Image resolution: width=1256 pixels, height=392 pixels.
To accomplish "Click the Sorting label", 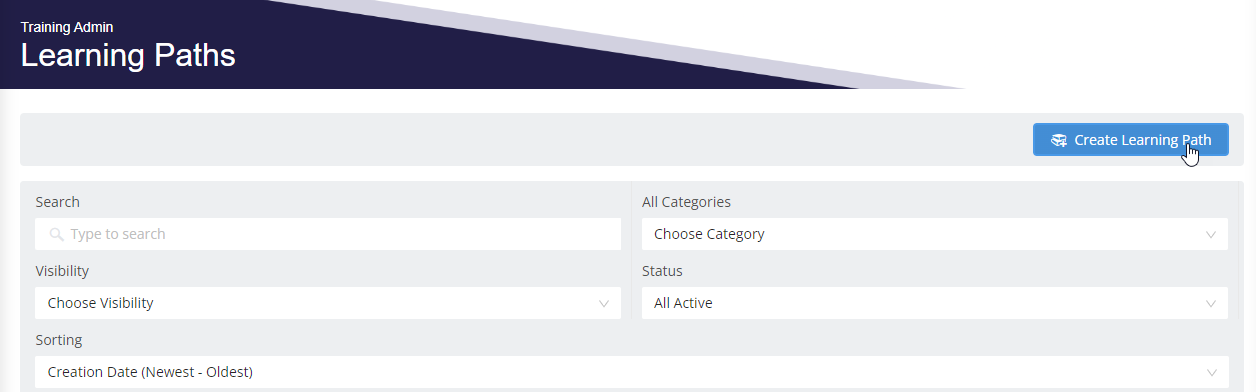I will pos(58,340).
